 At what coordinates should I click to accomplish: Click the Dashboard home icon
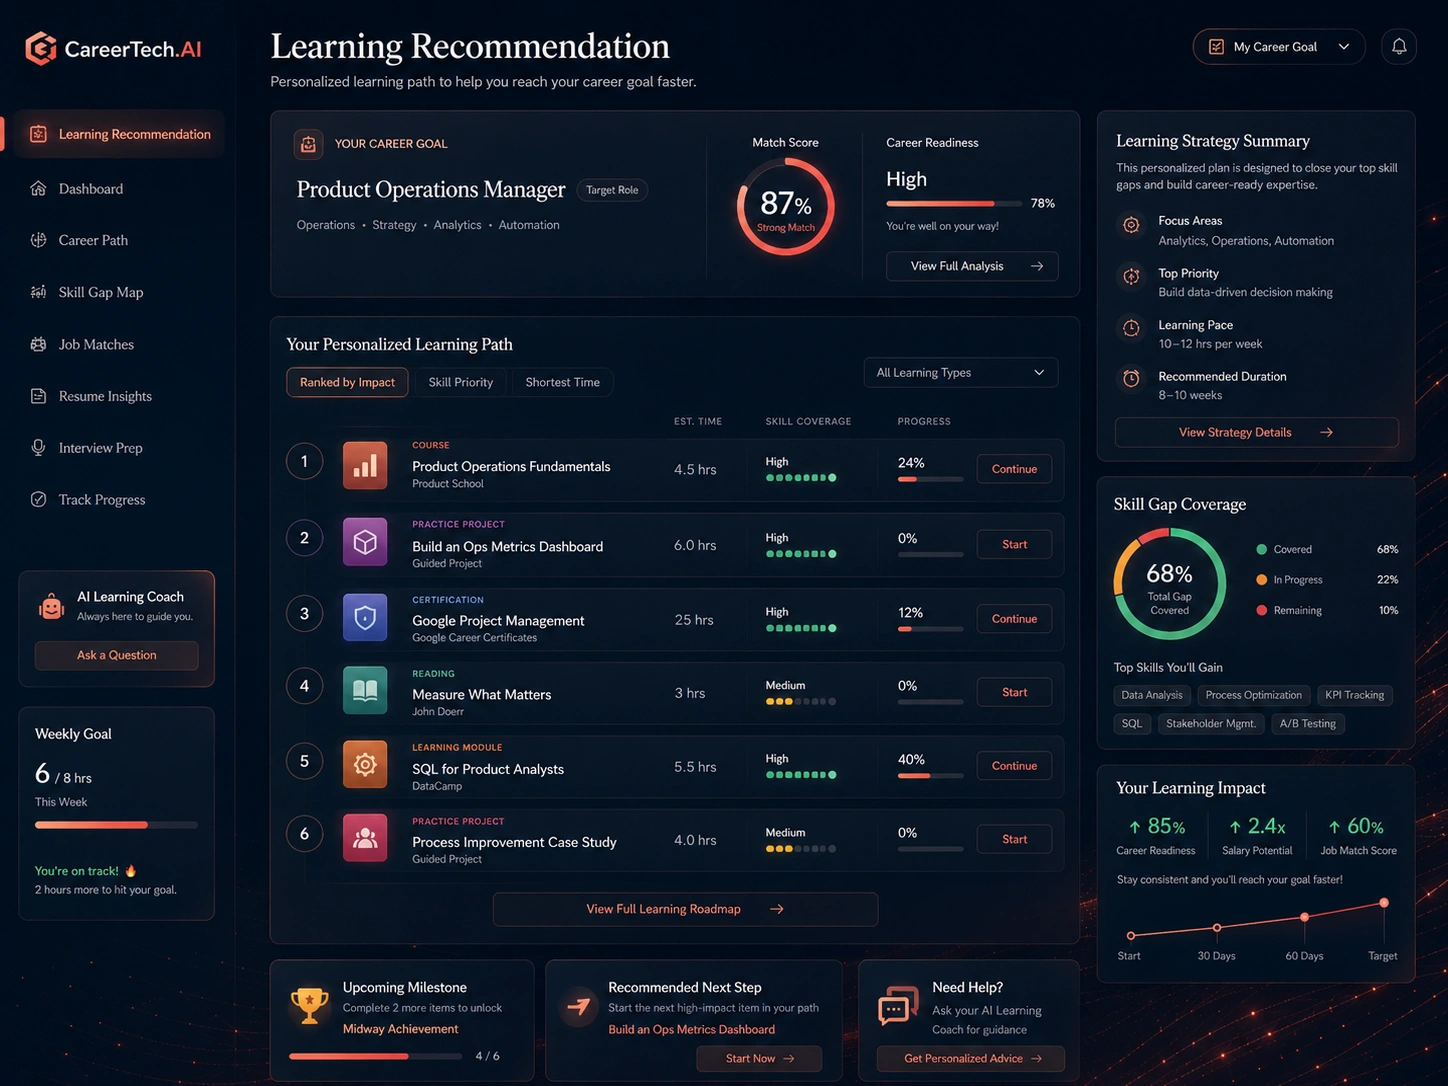38,188
